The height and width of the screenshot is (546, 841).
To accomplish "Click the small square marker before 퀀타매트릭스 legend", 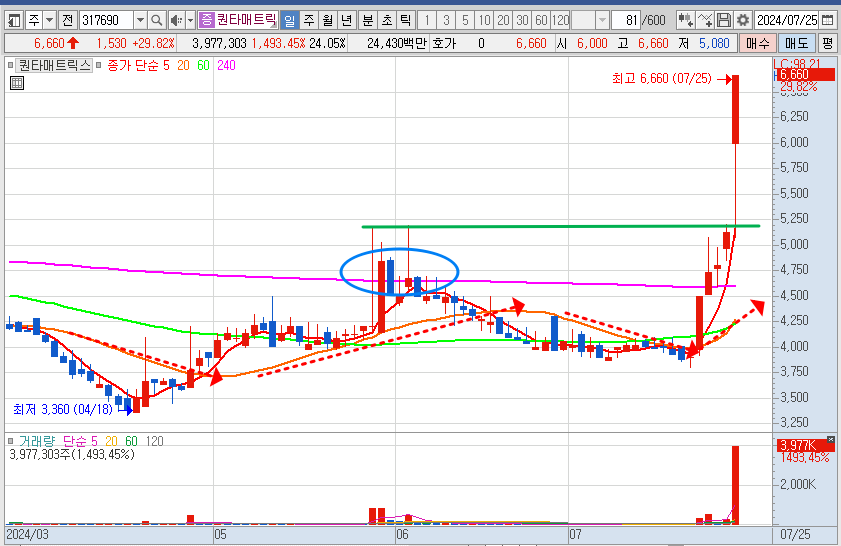I will coord(11,65).
